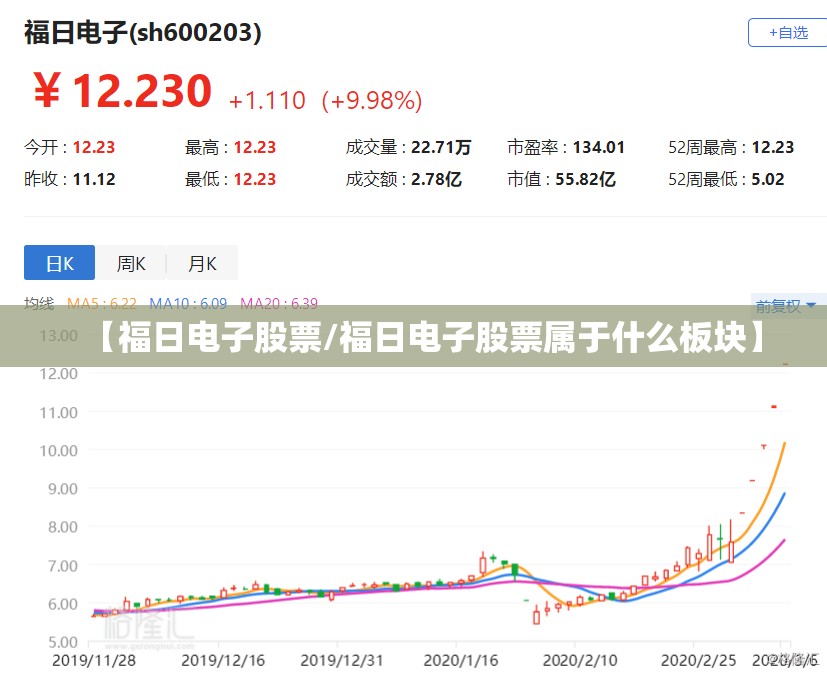Select the 2019/11/28 date axis marker
The width and height of the screenshot is (827, 673).
(94, 660)
